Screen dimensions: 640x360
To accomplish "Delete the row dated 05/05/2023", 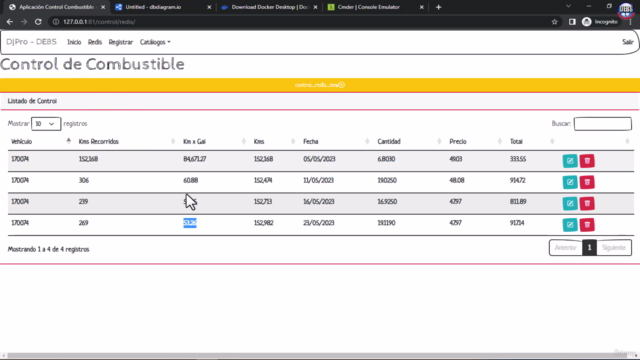I will click(587, 161).
